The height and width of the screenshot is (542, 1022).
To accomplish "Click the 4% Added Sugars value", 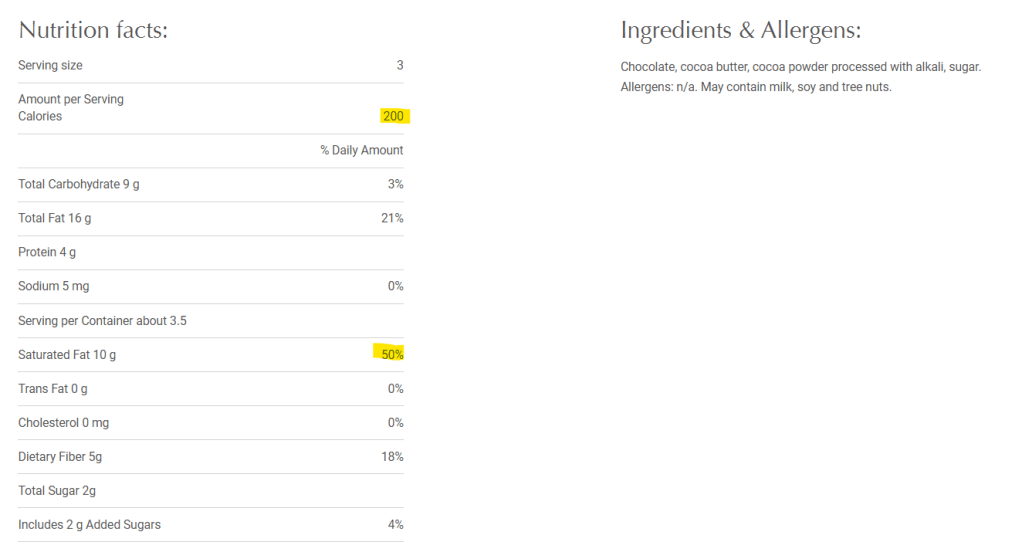I will pyautogui.click(x=395, y=525).
